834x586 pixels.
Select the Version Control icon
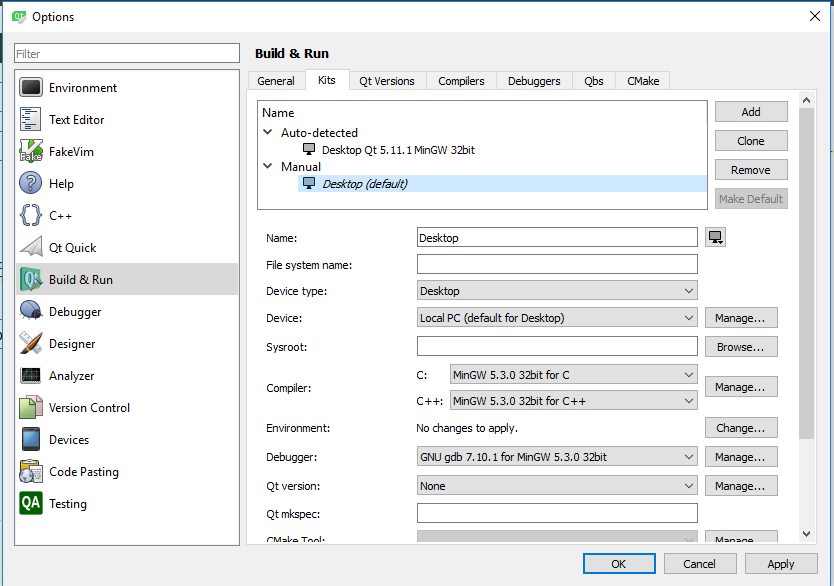point(31,407)
